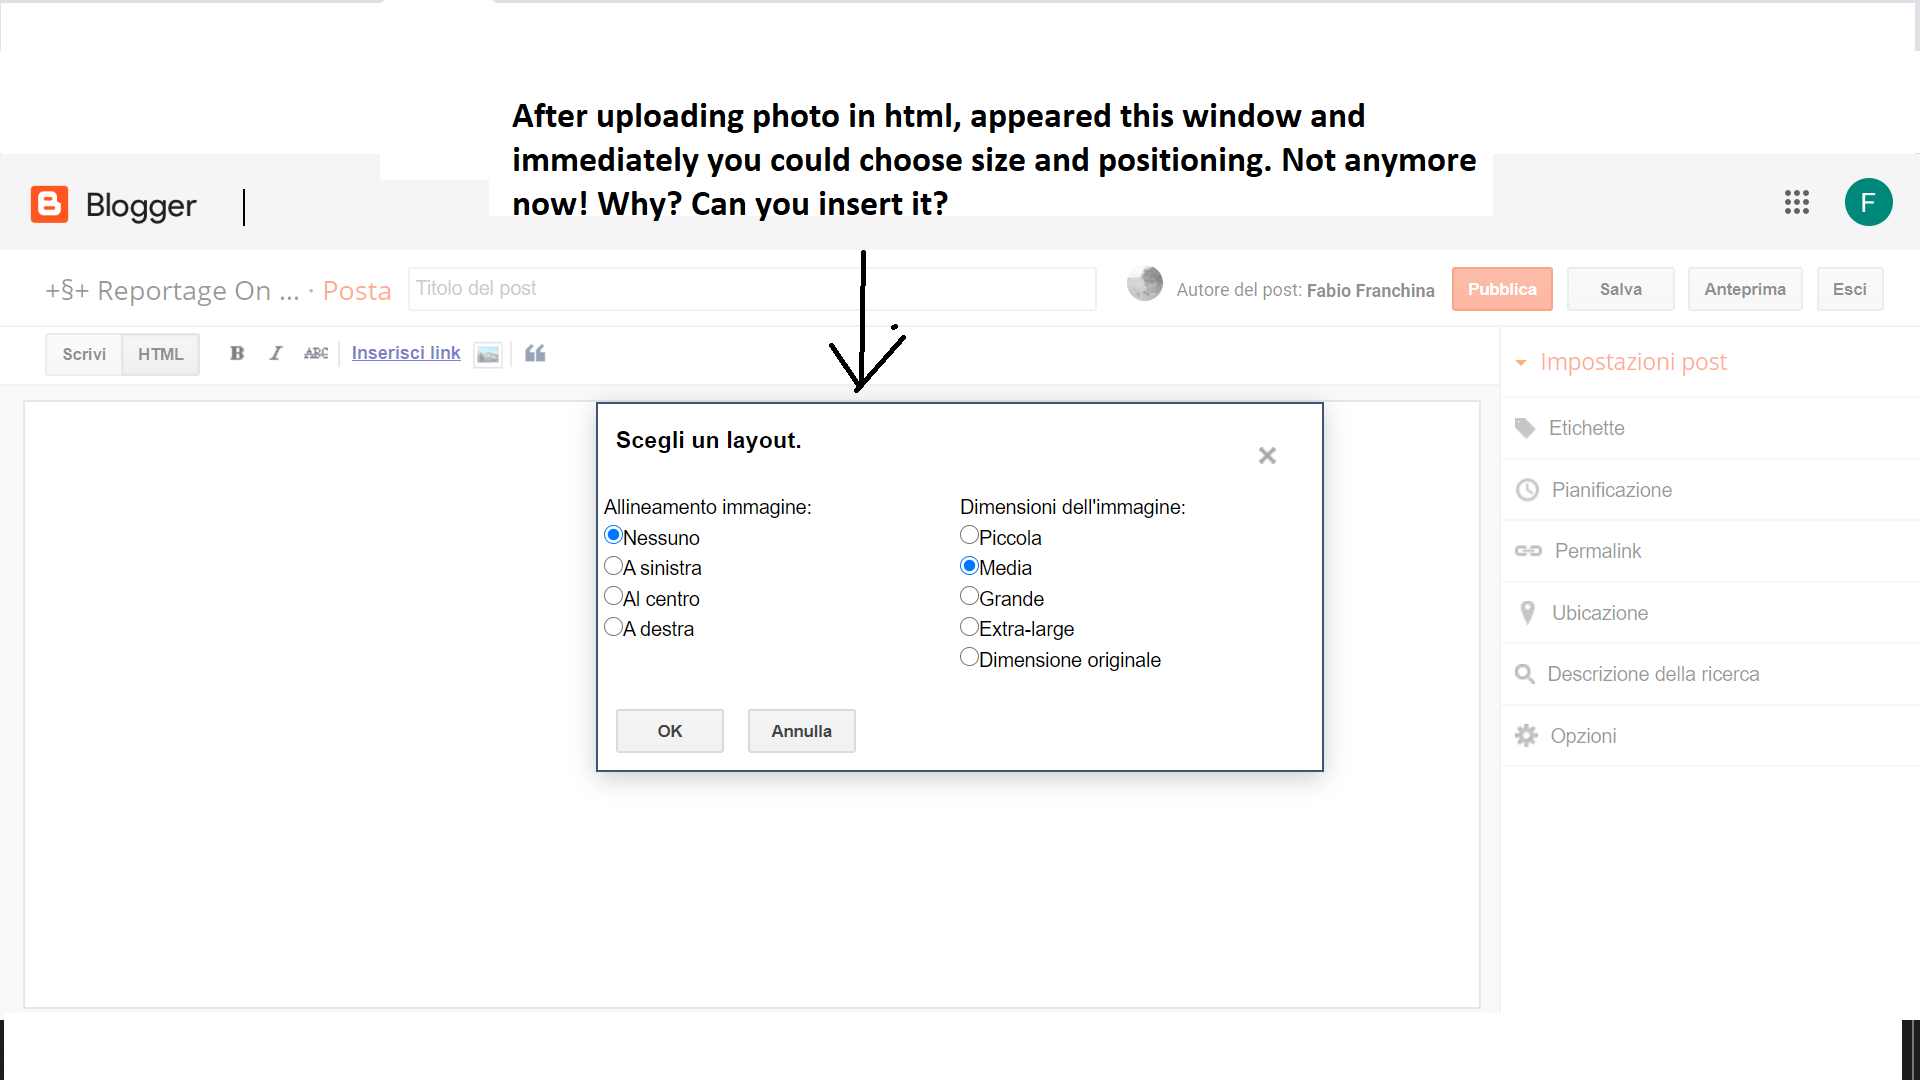
Task: Switch to the HTML editor tab
Action: pyautogui.click(x=160, y=354)
